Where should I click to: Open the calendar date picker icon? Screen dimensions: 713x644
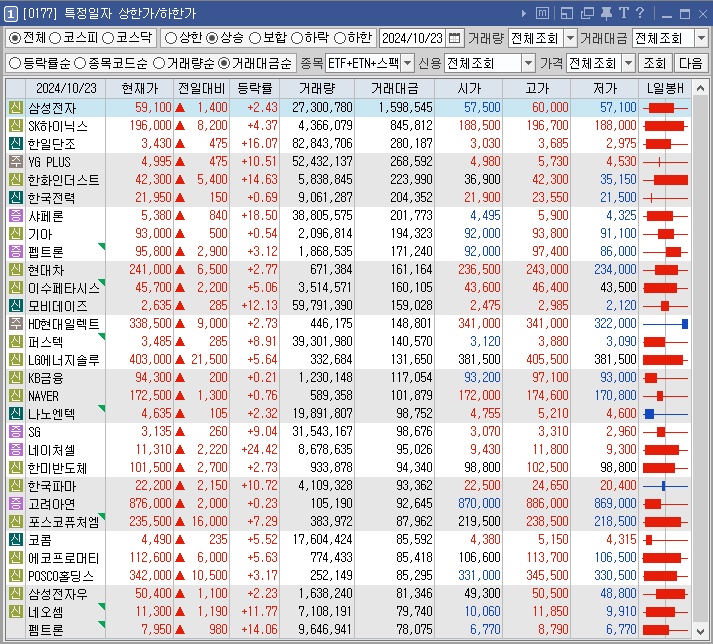tap(454, 38)
